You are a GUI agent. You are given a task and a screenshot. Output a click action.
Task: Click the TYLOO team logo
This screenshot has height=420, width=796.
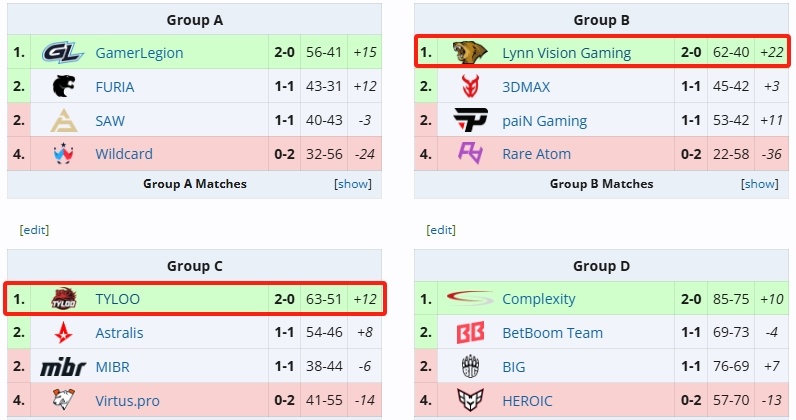pos(64,299)
